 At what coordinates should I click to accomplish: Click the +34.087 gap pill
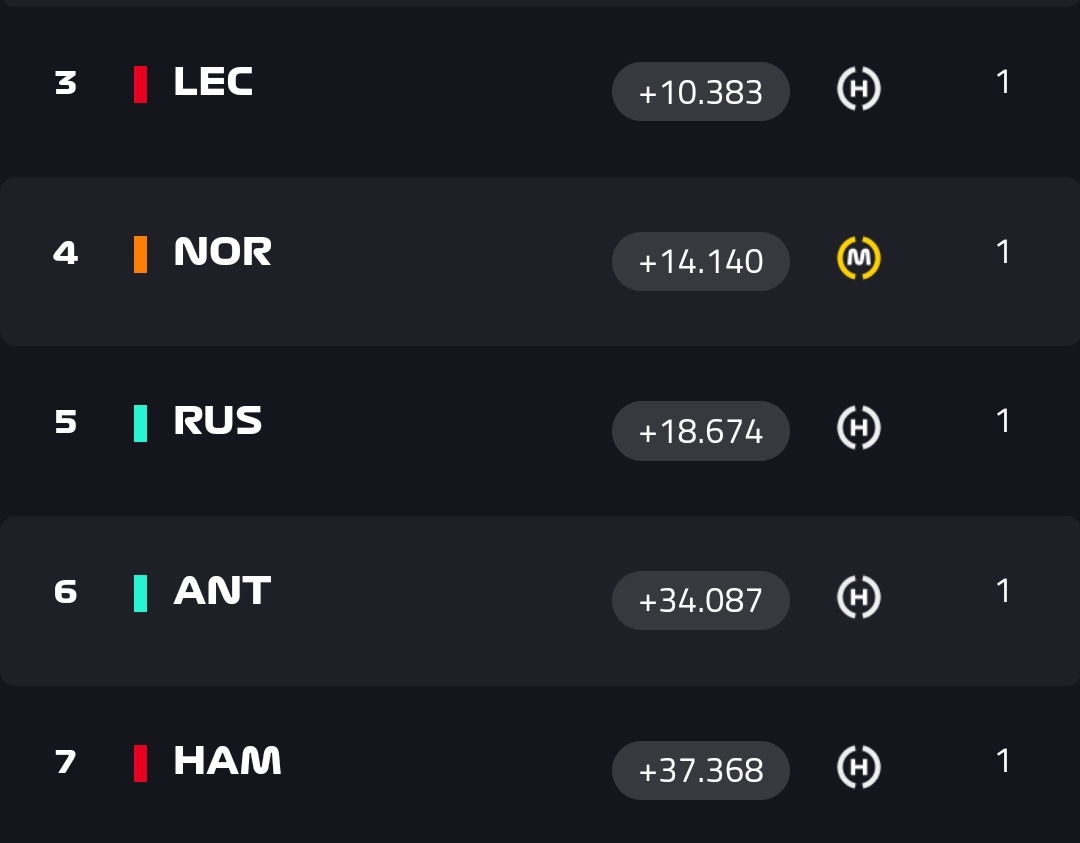click(701, 600)
